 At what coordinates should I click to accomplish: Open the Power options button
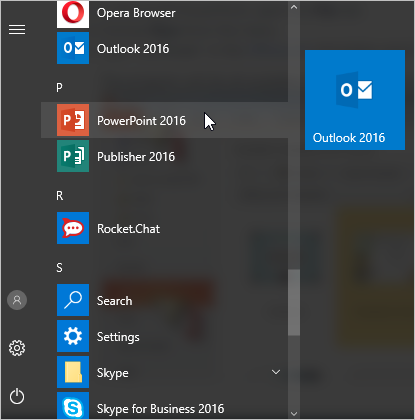coord(17,396)
